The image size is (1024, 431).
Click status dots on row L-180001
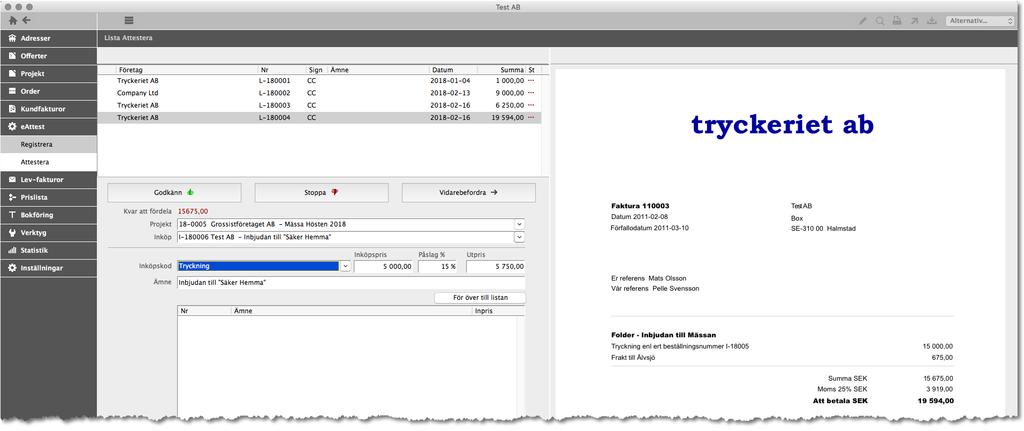pos(531,81)
